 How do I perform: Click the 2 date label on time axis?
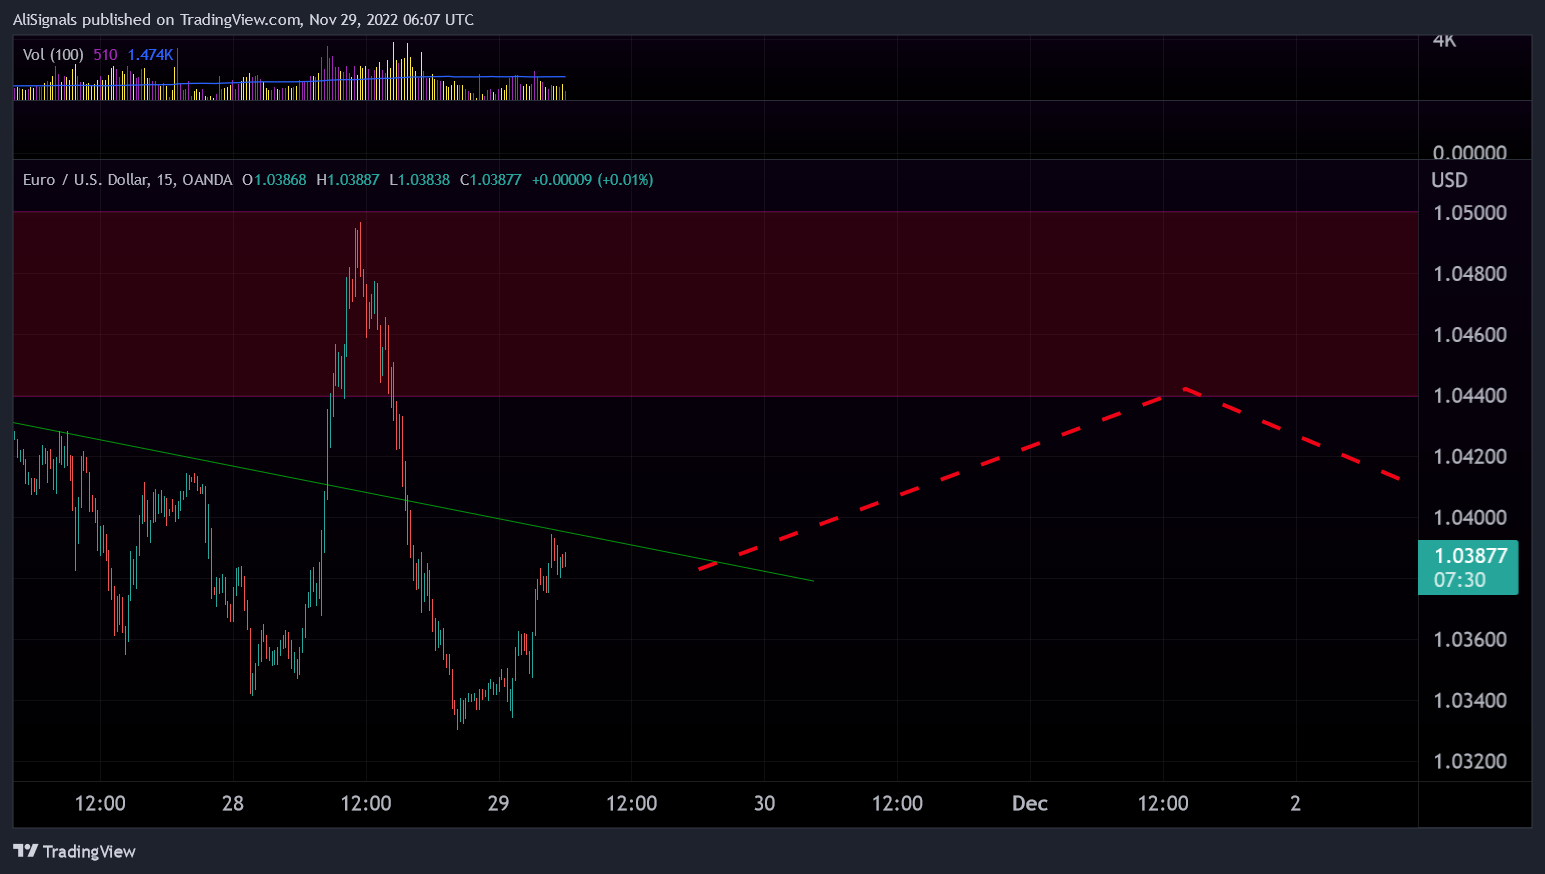click(1295, 804)
